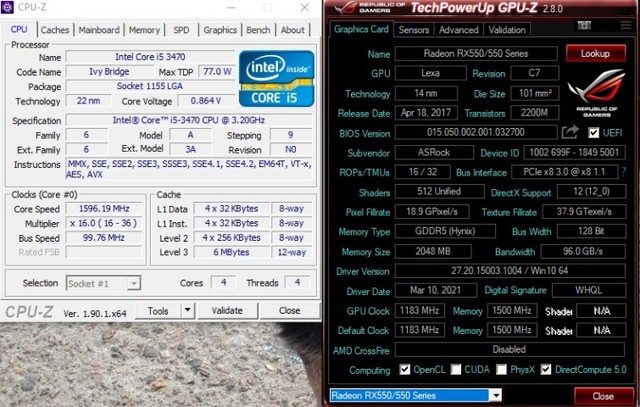Open the Tools dropdown arrow in CPU-Z
Screen dimensions: 640x407
(187, 311)
